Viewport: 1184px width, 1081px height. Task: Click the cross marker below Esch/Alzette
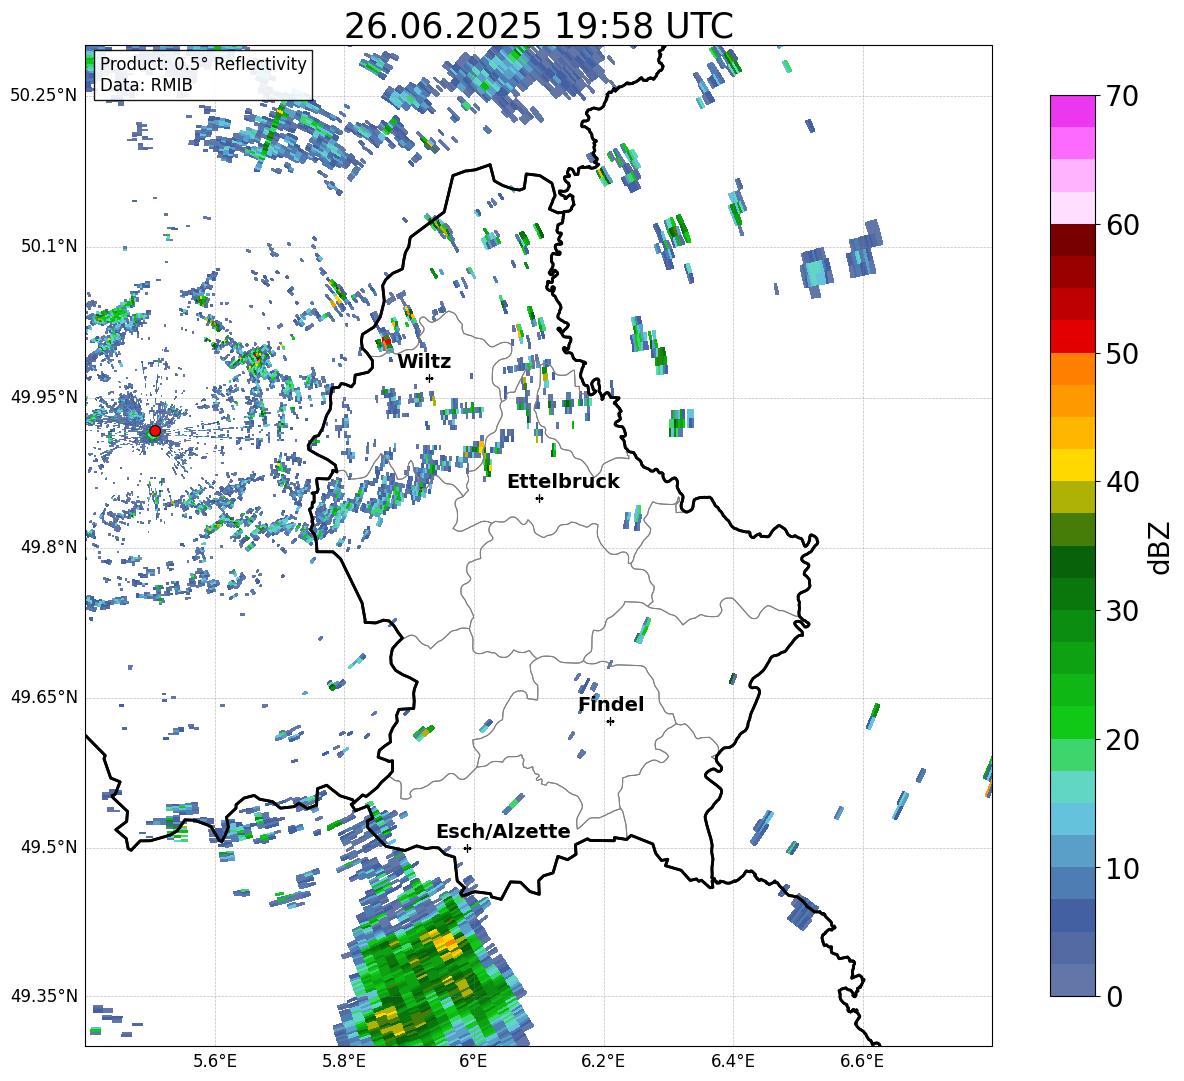coord(467,848)
